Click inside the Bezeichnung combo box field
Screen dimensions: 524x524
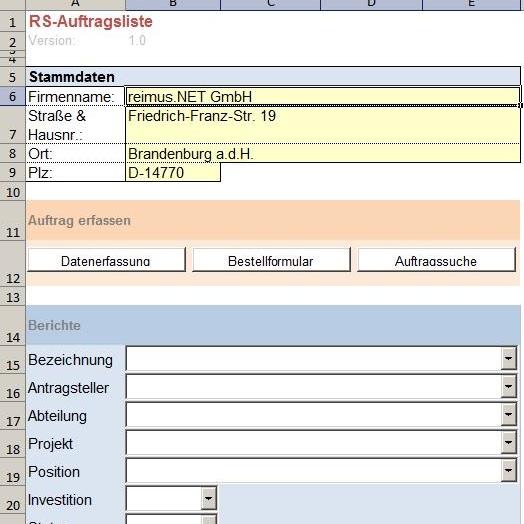tap(313, 359)
